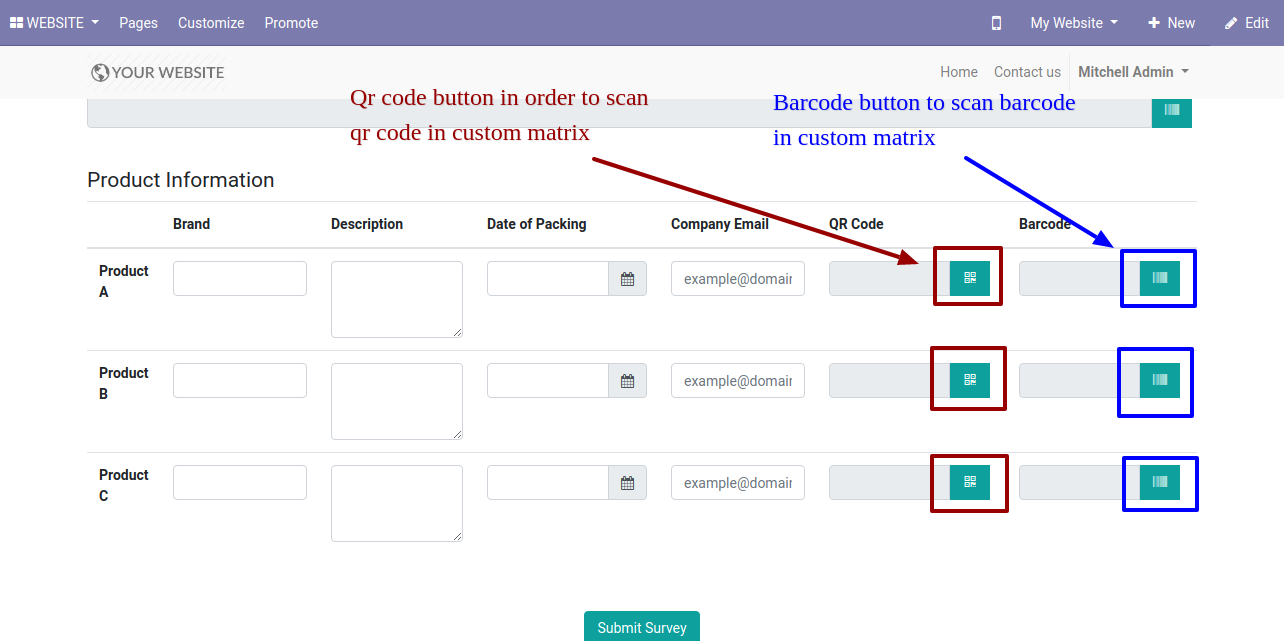Click the Submit Survey button
Viewport: 1284px width, 641px height.
[x=642, y=627]
